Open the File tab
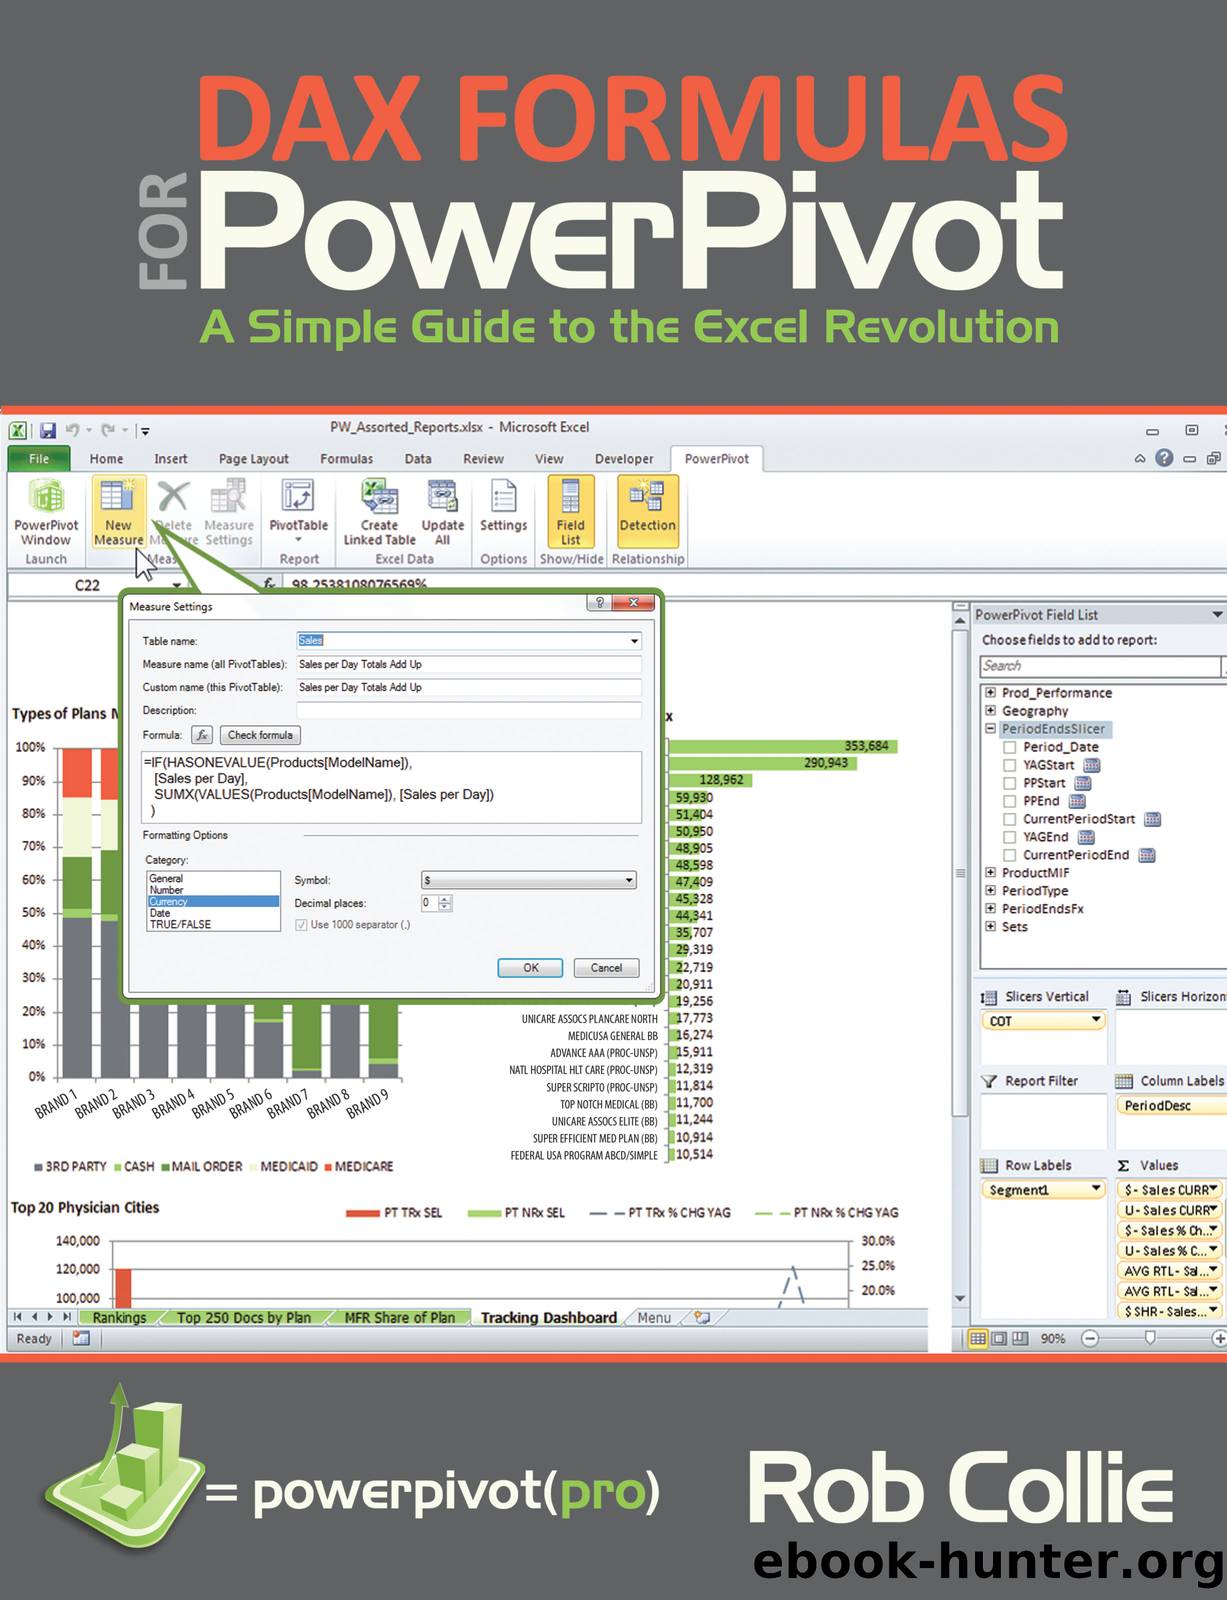This screenshot has height=1600, width=1227. click(x=39, y=459)
